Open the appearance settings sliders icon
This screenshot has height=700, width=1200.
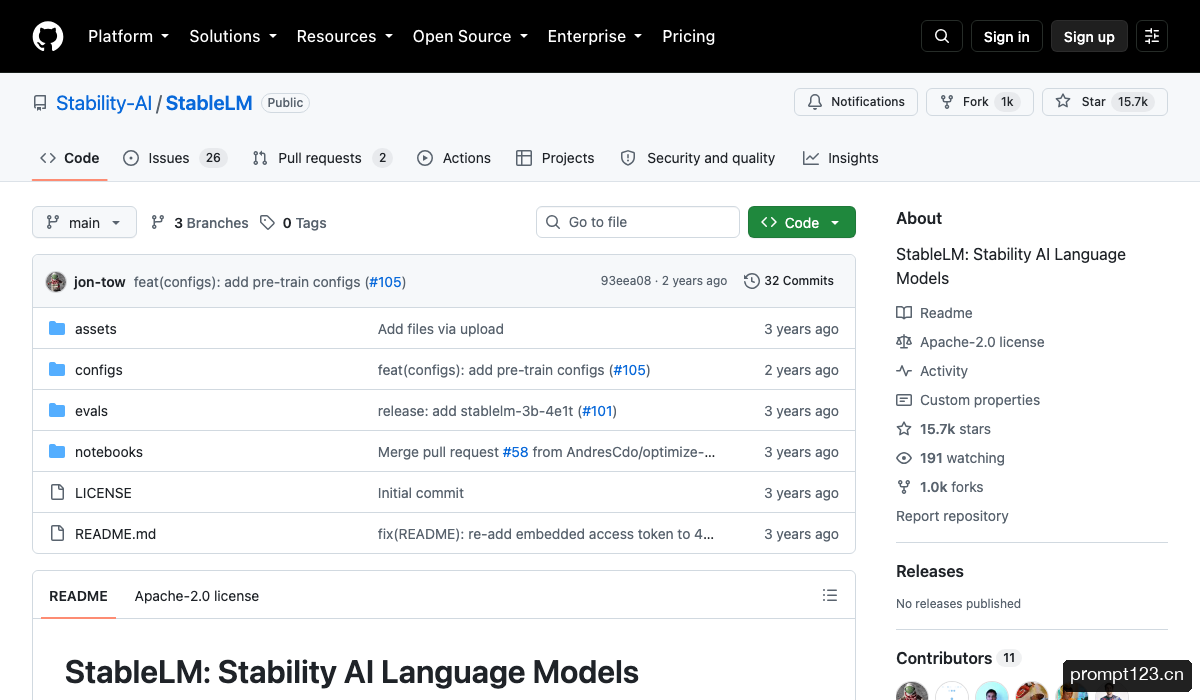(1152, 36)
